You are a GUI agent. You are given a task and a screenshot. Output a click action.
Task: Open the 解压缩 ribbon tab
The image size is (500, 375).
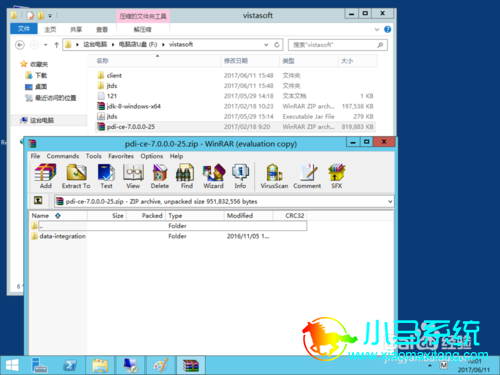[143, 30]
